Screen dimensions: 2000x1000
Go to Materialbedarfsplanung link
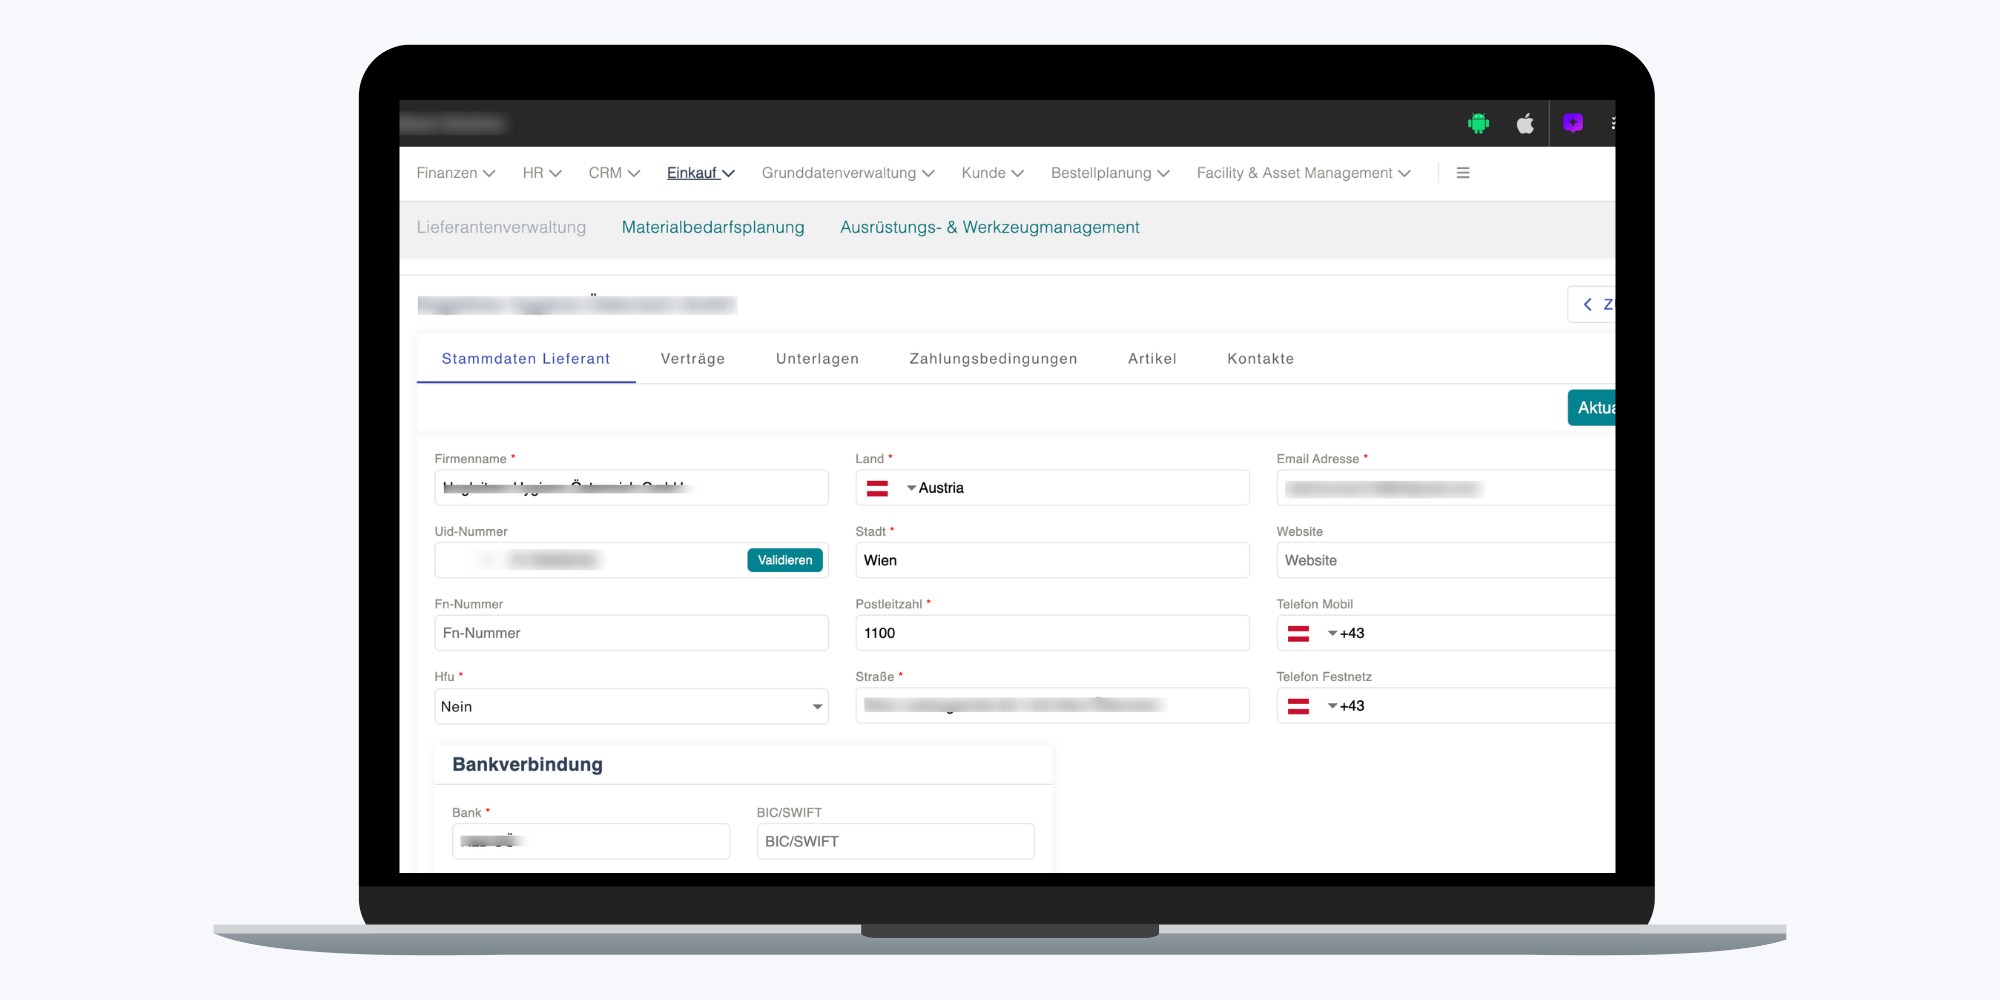[713, 228]
